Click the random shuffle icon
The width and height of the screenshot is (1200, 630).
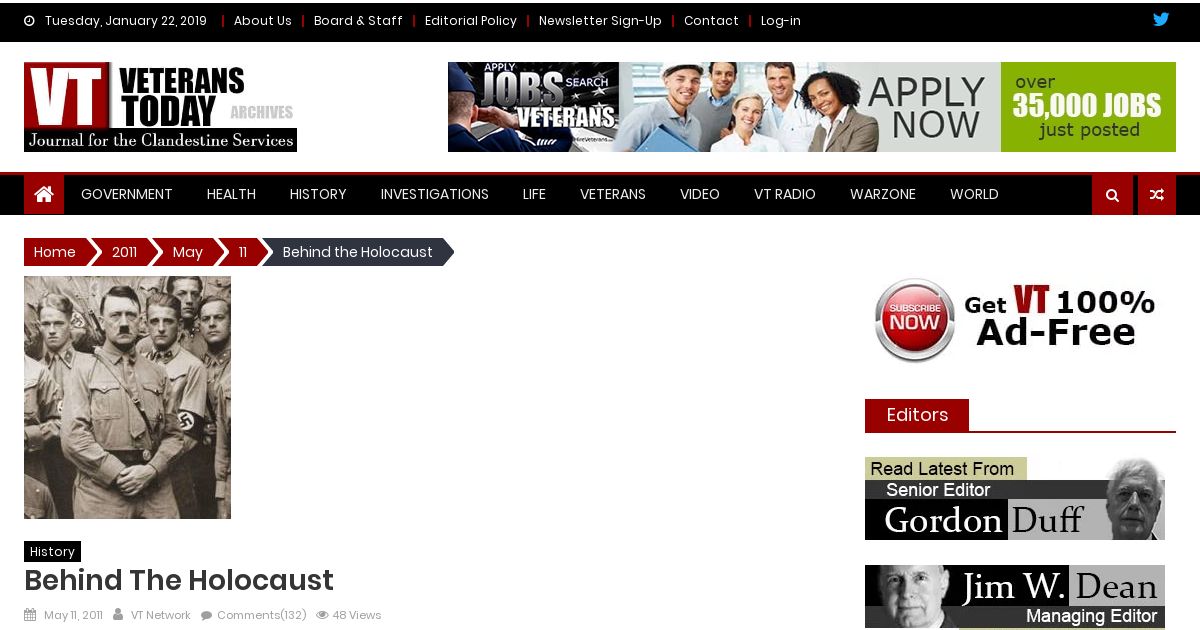point(1157,195)
